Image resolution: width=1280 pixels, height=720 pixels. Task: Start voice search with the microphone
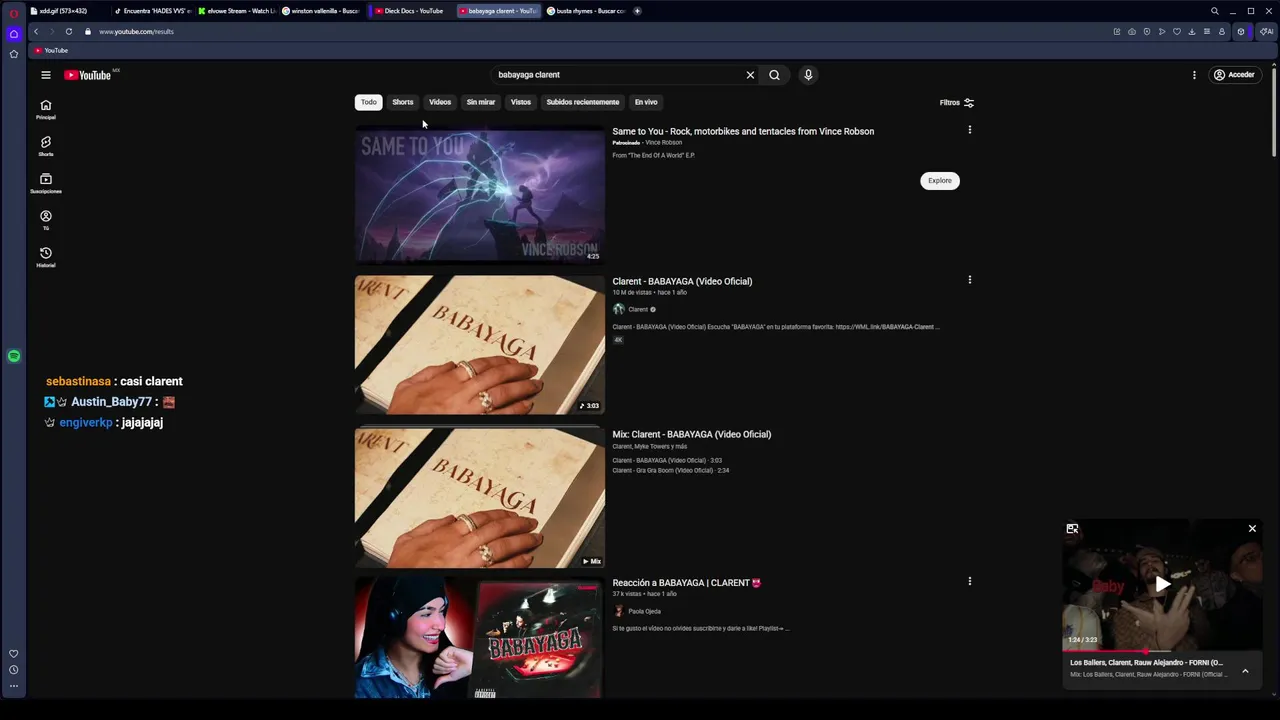pos(808,75)
